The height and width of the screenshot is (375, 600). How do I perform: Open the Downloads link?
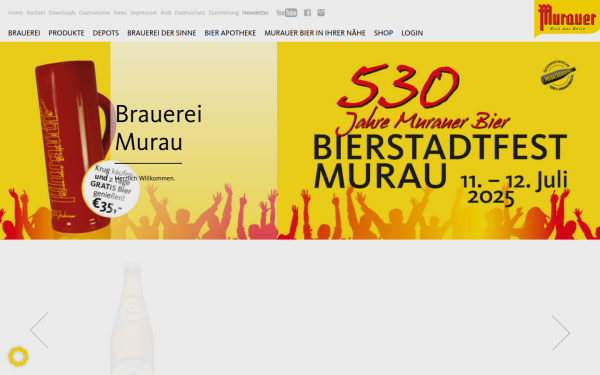[62, 13]
